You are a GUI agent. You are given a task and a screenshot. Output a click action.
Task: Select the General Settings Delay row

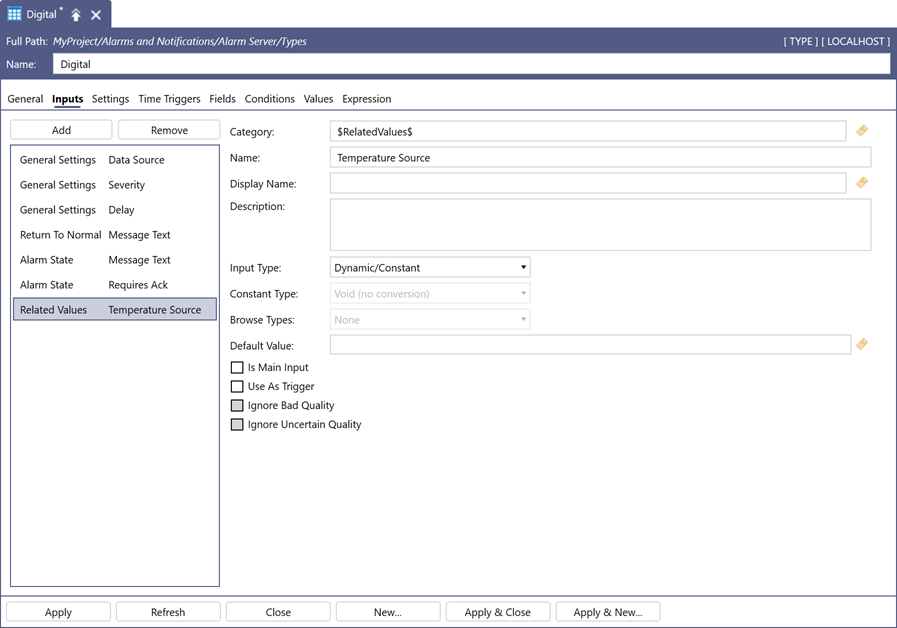pos(115,210)
